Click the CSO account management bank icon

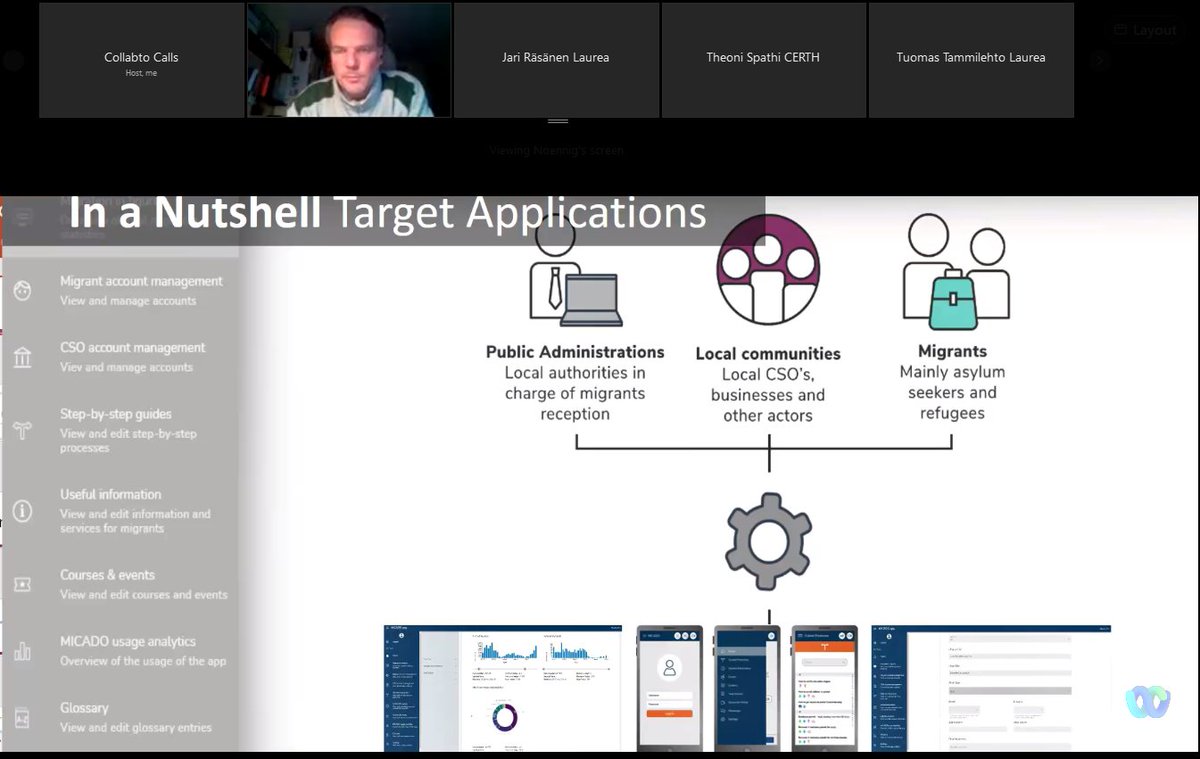(22, 357)
